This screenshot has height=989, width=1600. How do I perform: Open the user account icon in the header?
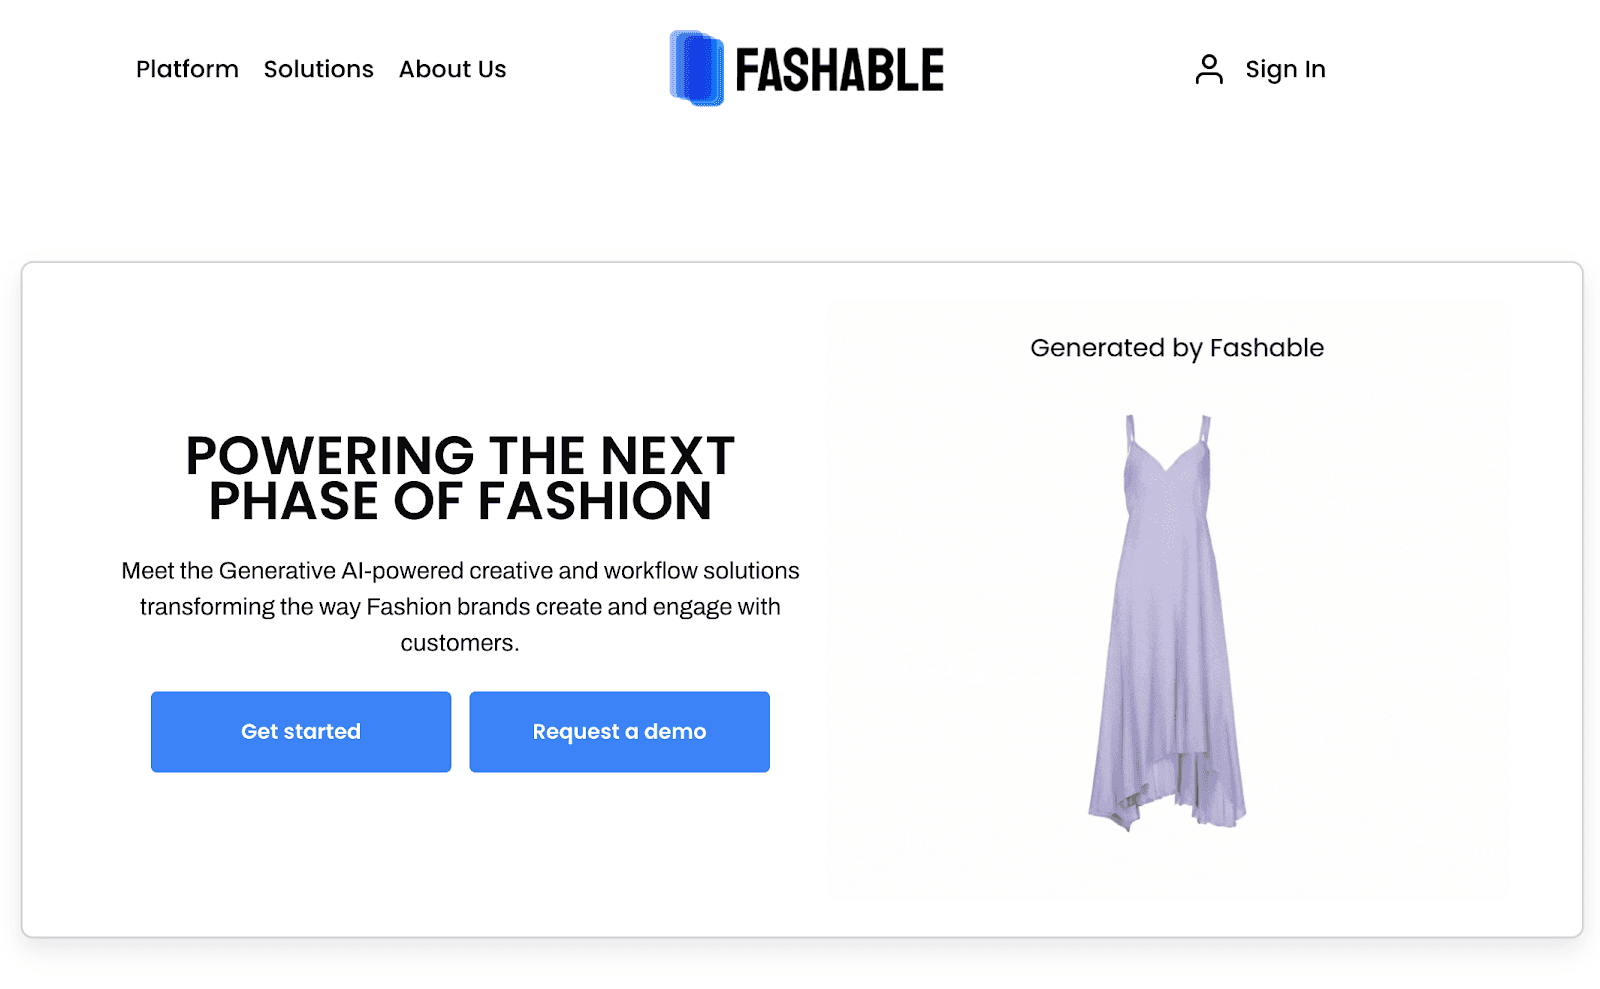tap(1210, 68)
